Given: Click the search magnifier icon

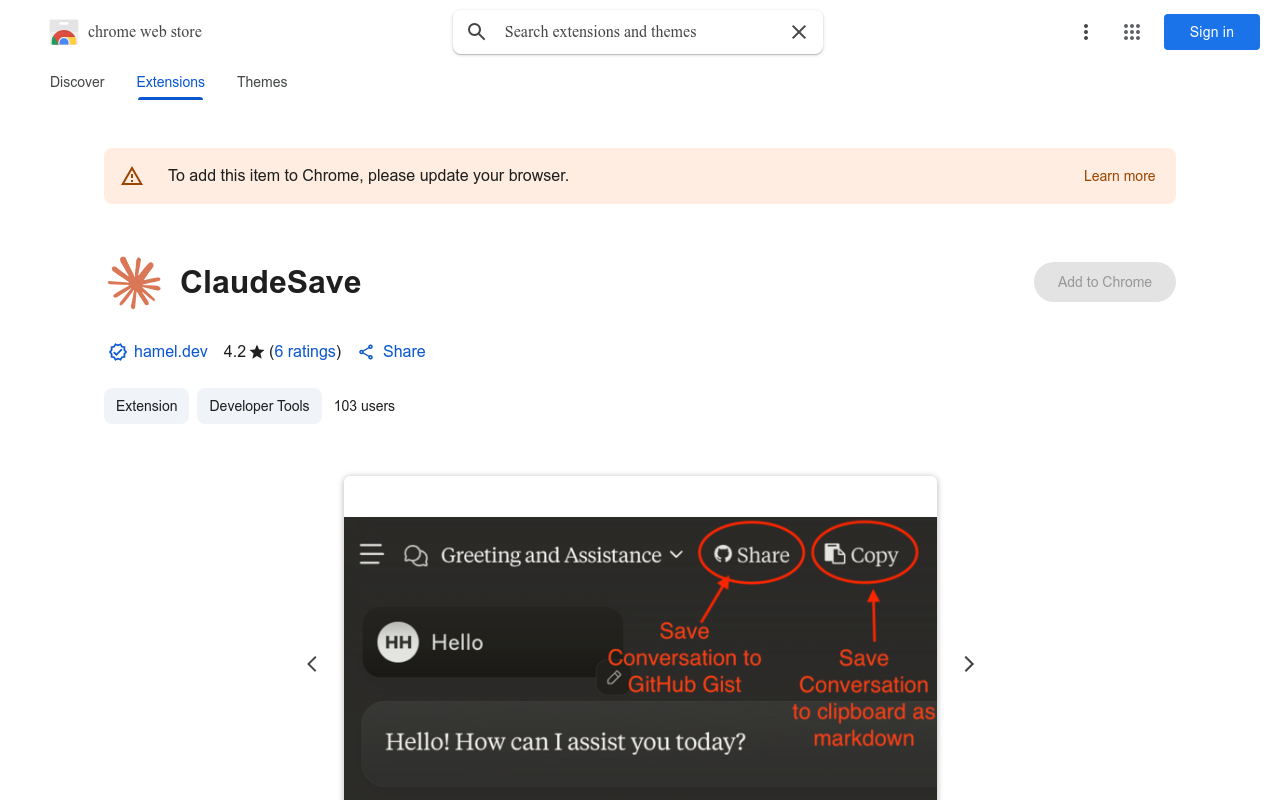Looking at the screenshot, I should point(477,32).
